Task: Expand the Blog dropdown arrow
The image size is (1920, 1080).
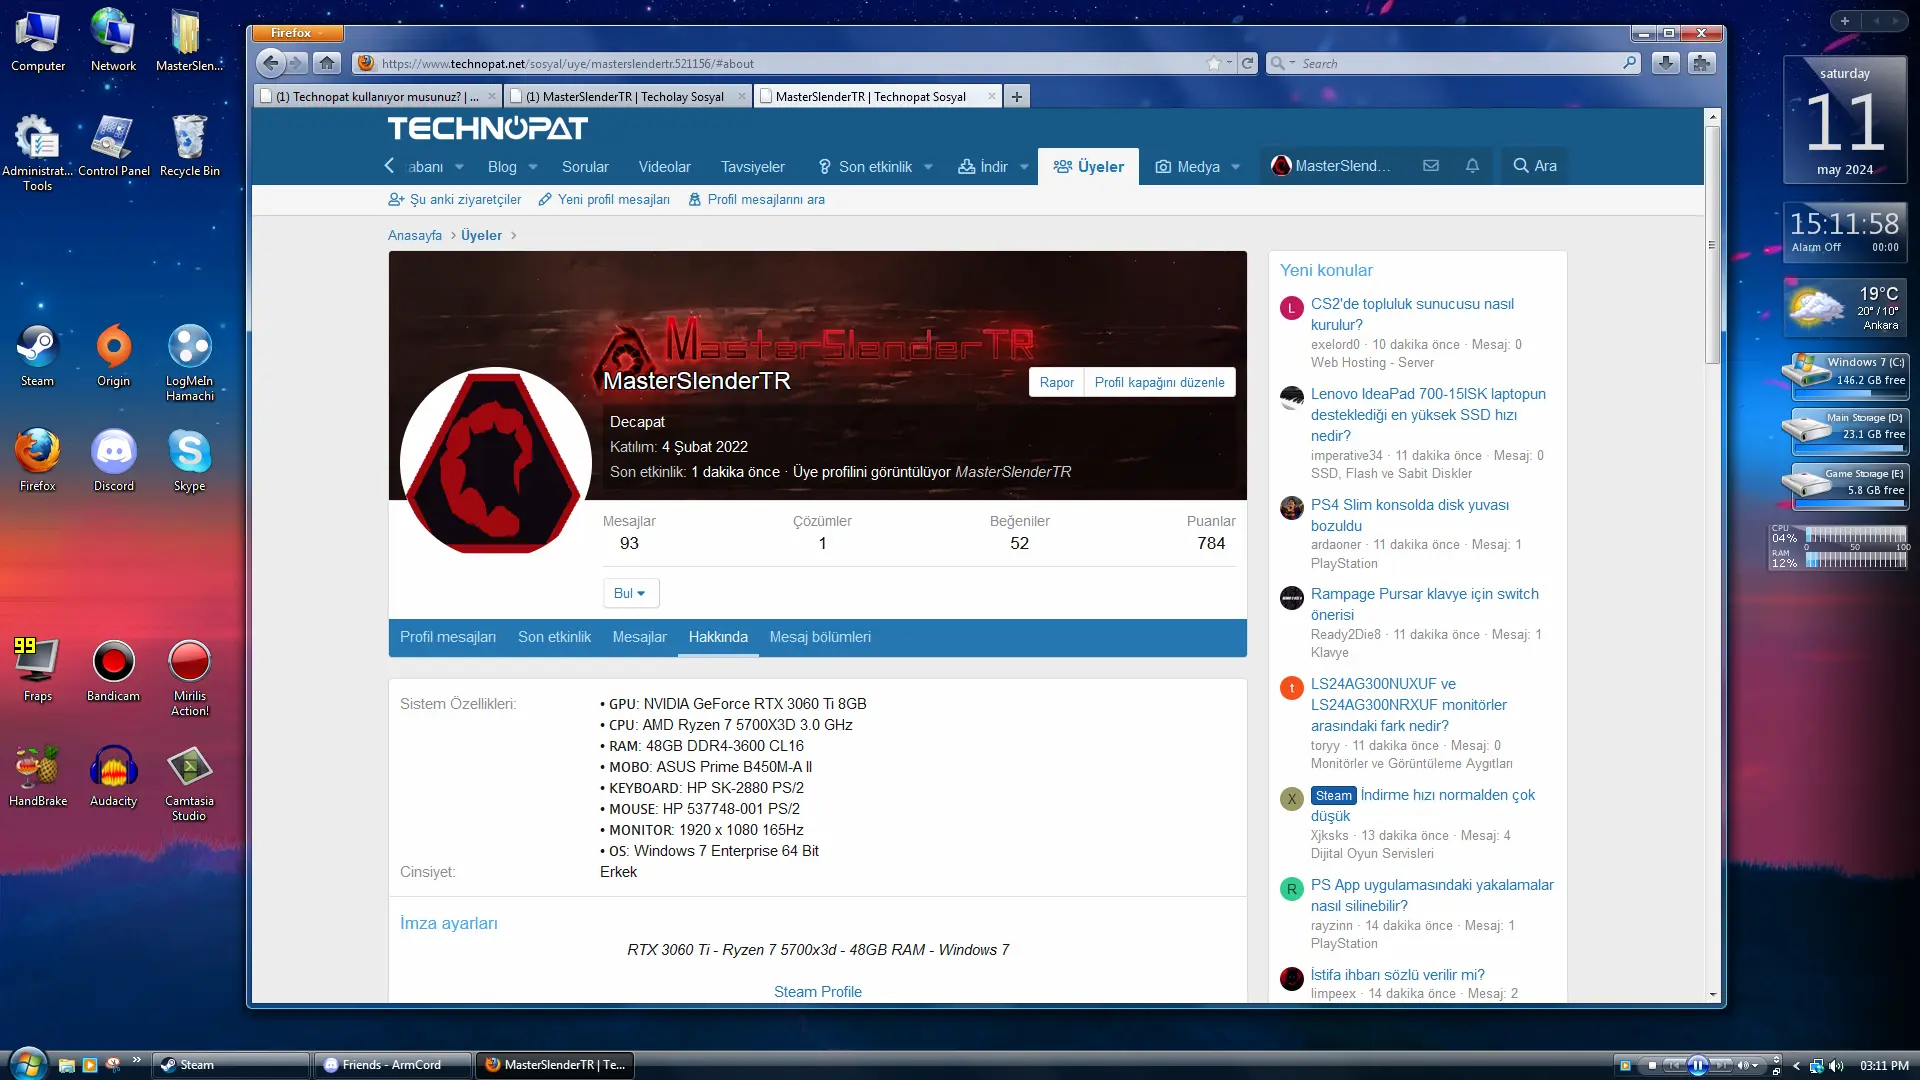Action: click(533, 167)
